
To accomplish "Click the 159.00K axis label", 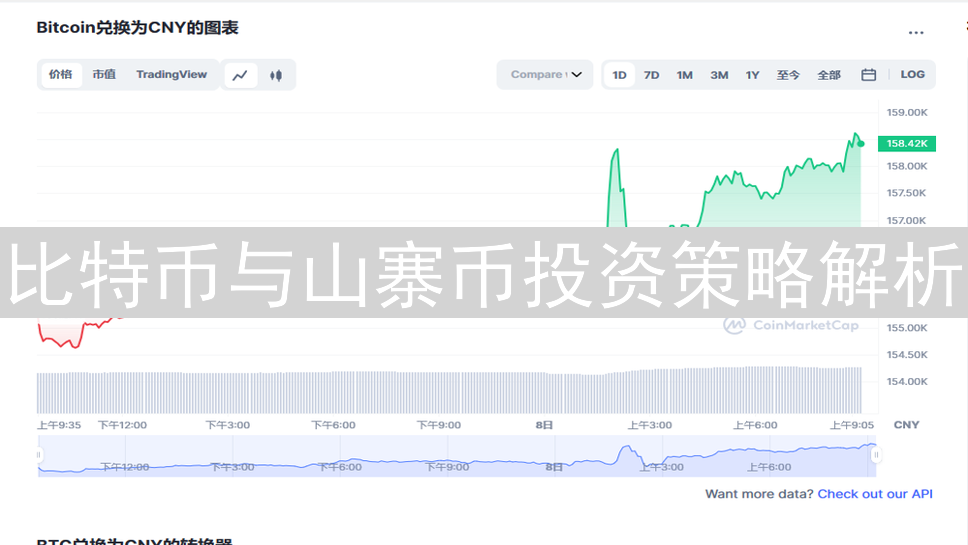I will click(x=907, y=112).
